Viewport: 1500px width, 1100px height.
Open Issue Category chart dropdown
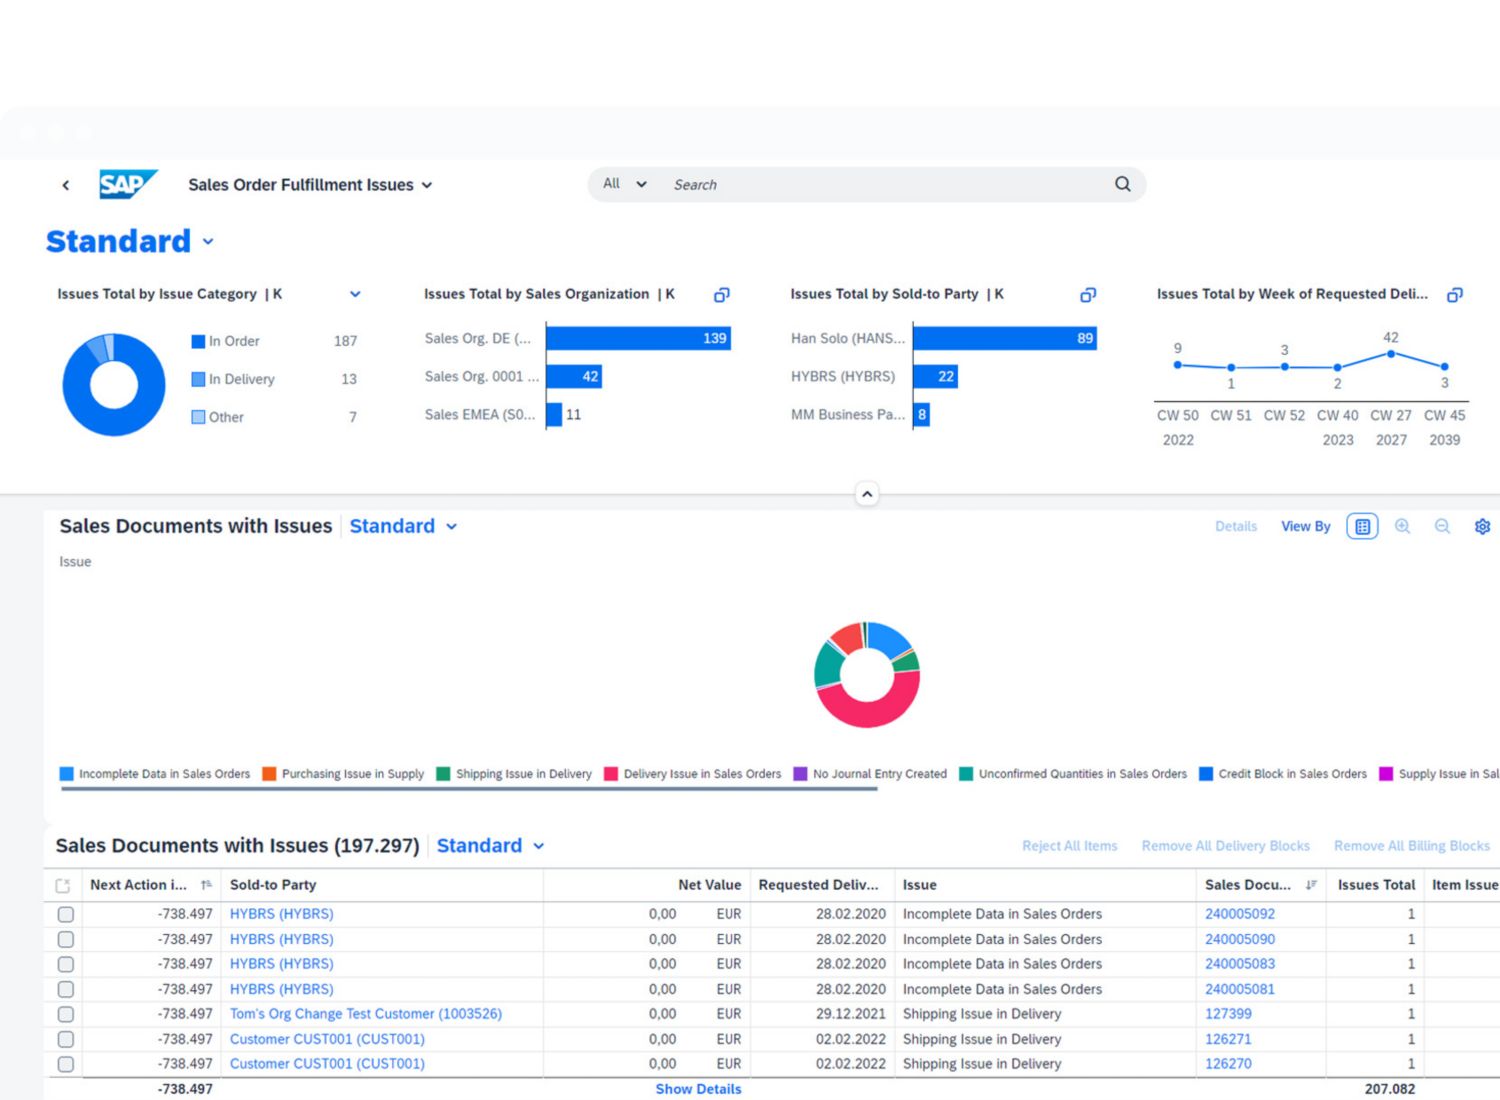[355, 294]
